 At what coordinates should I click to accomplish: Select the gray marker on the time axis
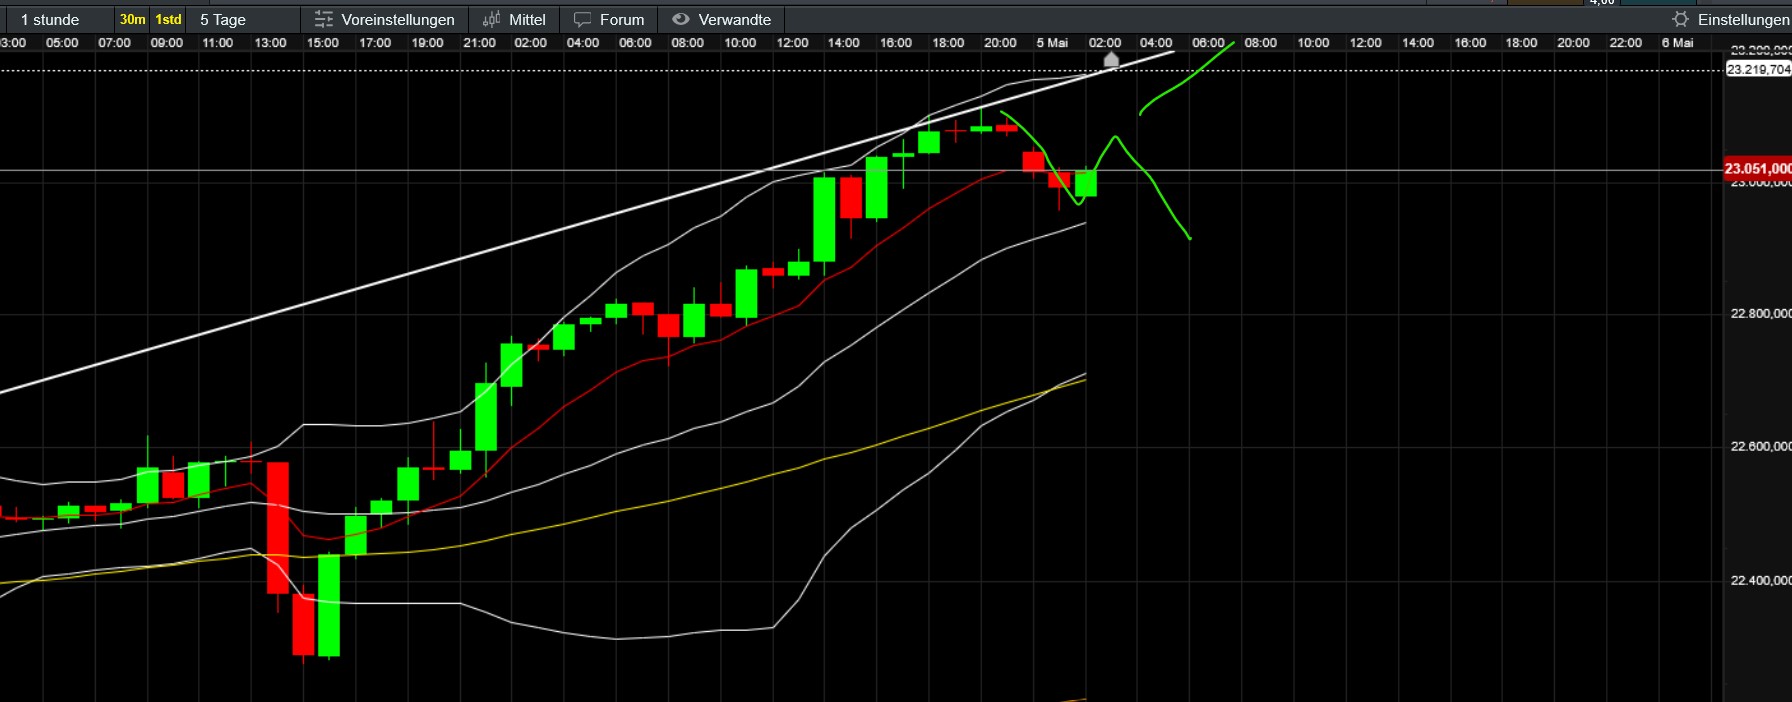[x=1111, y=60]
